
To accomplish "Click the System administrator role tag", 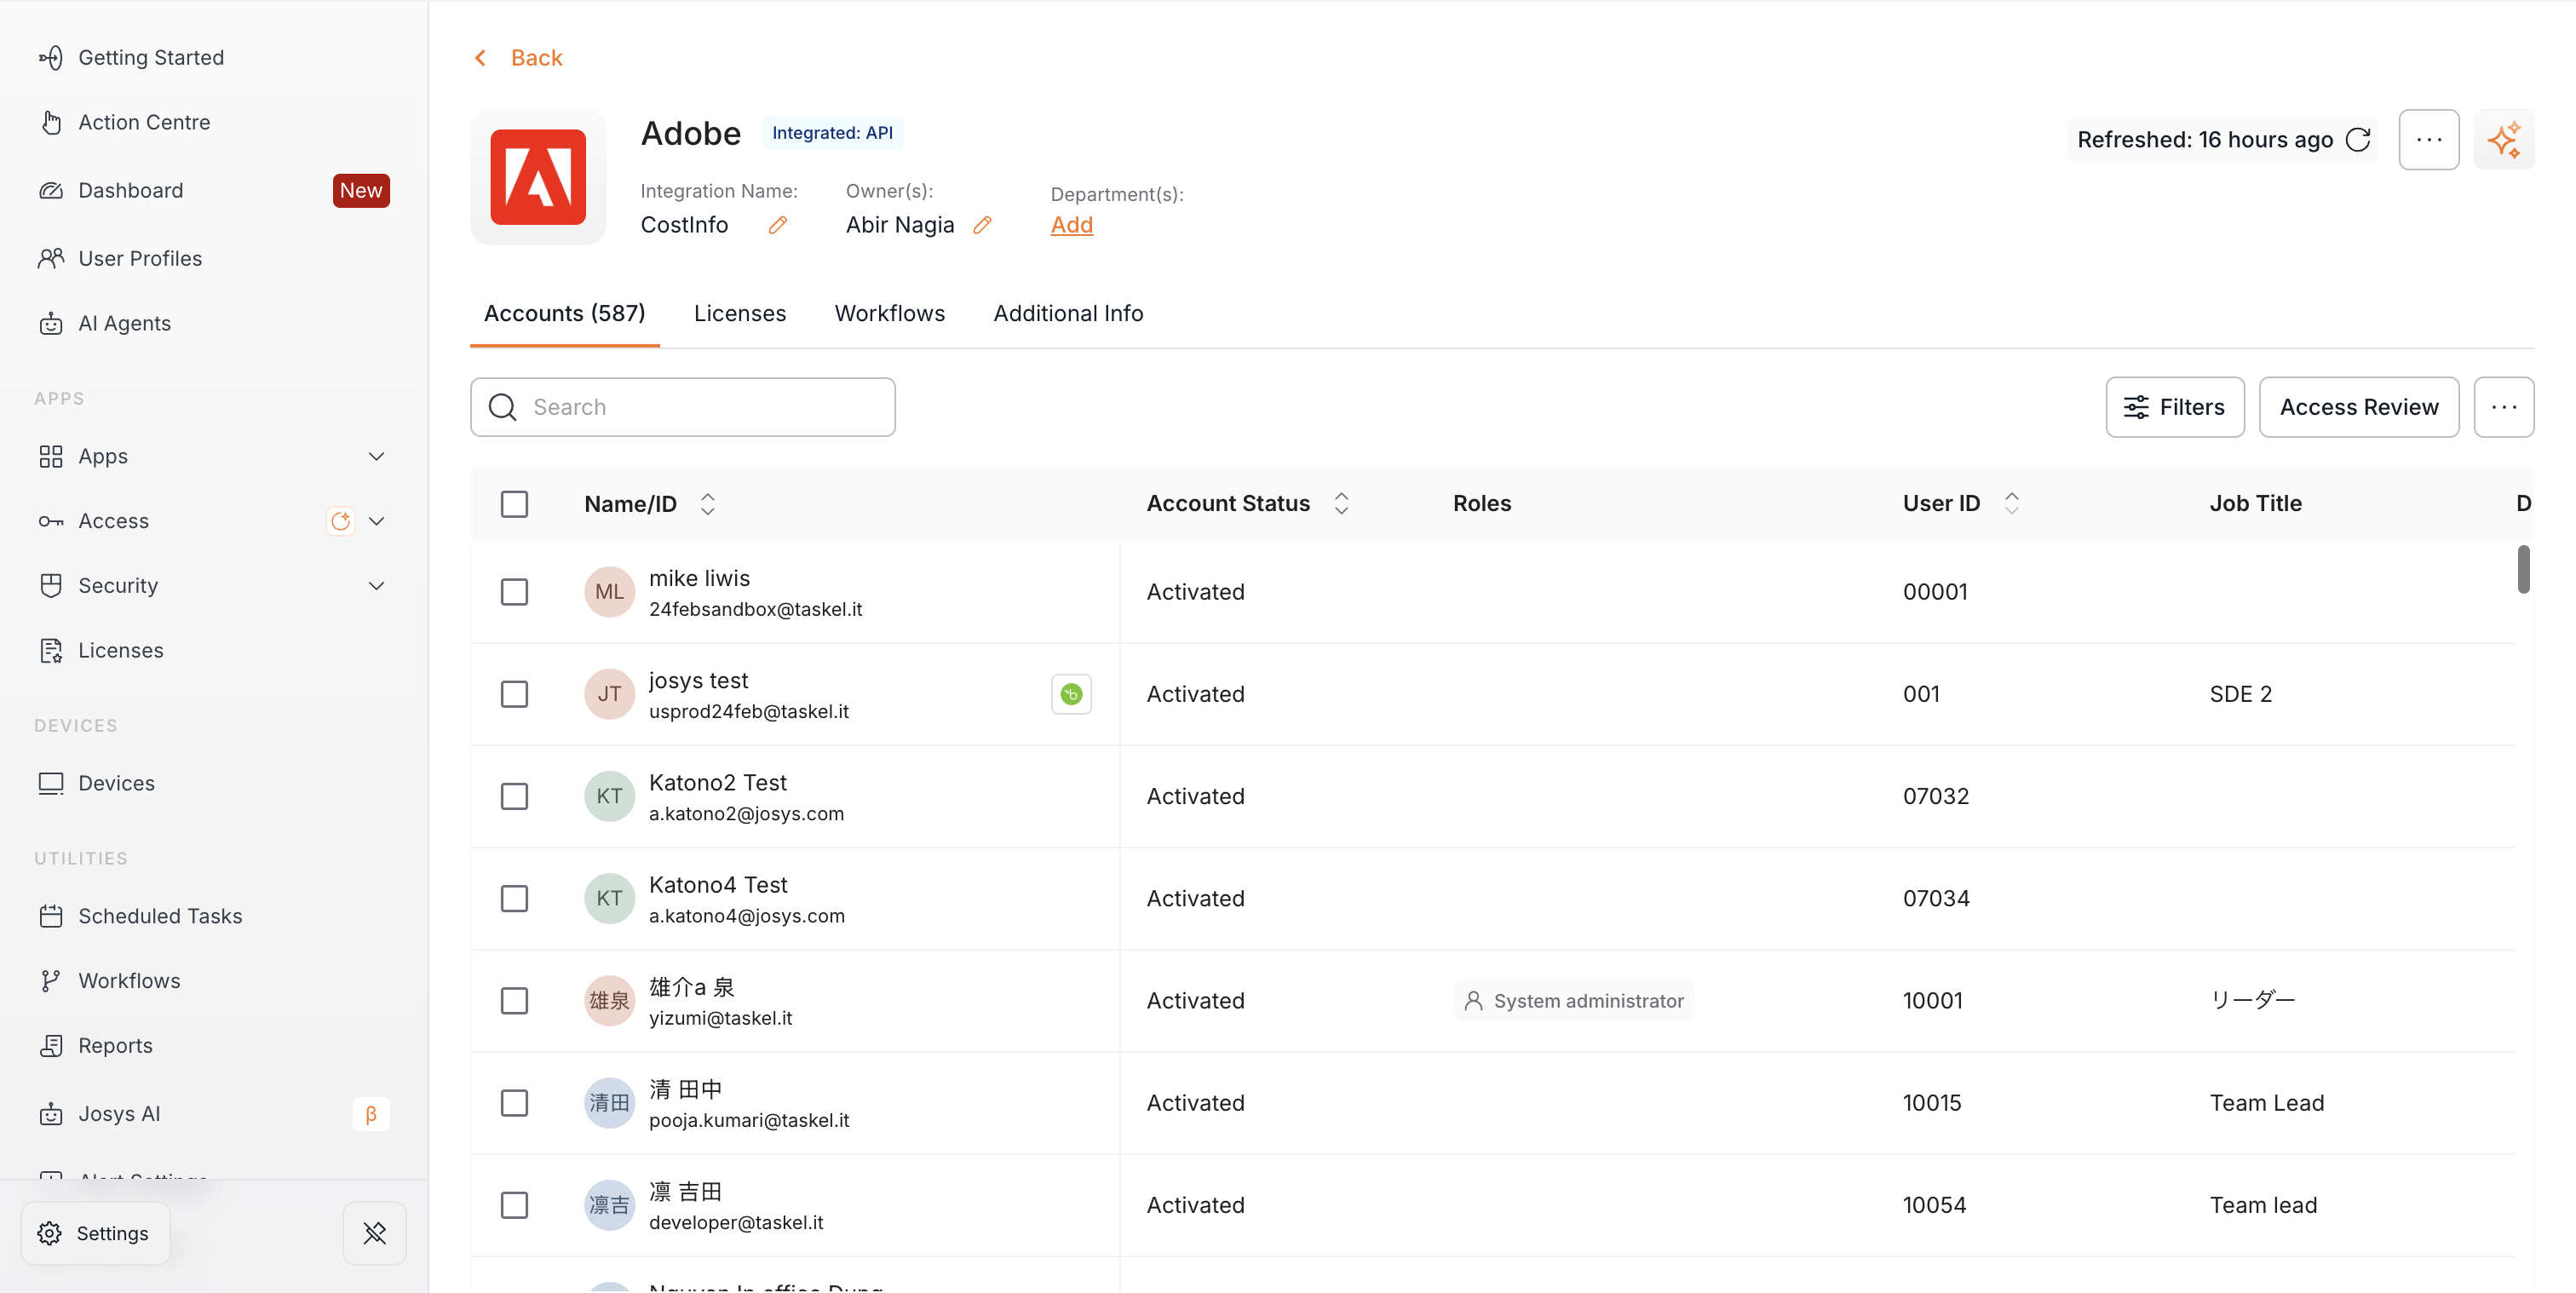I will [1574, 1001].
